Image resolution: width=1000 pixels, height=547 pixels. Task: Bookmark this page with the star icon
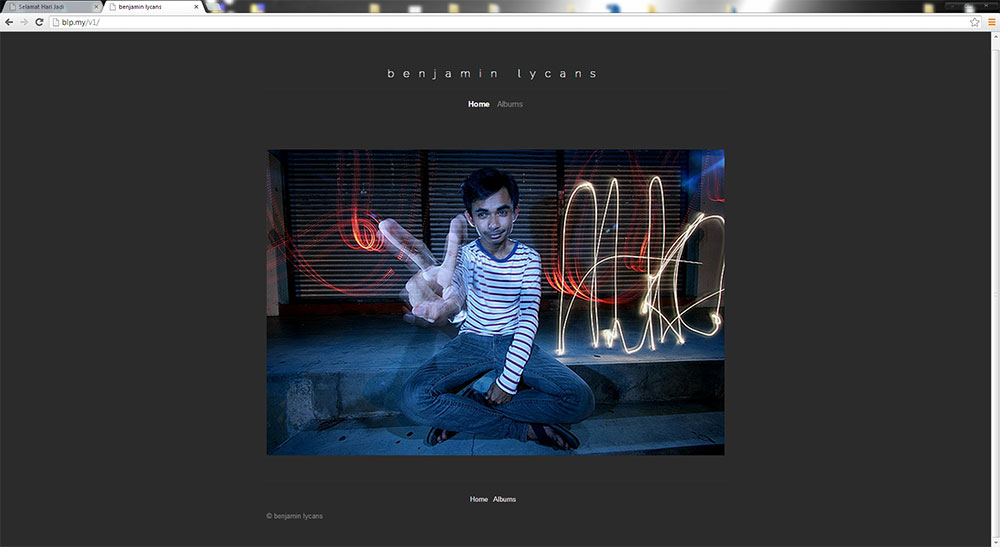(x=974, y=22)
